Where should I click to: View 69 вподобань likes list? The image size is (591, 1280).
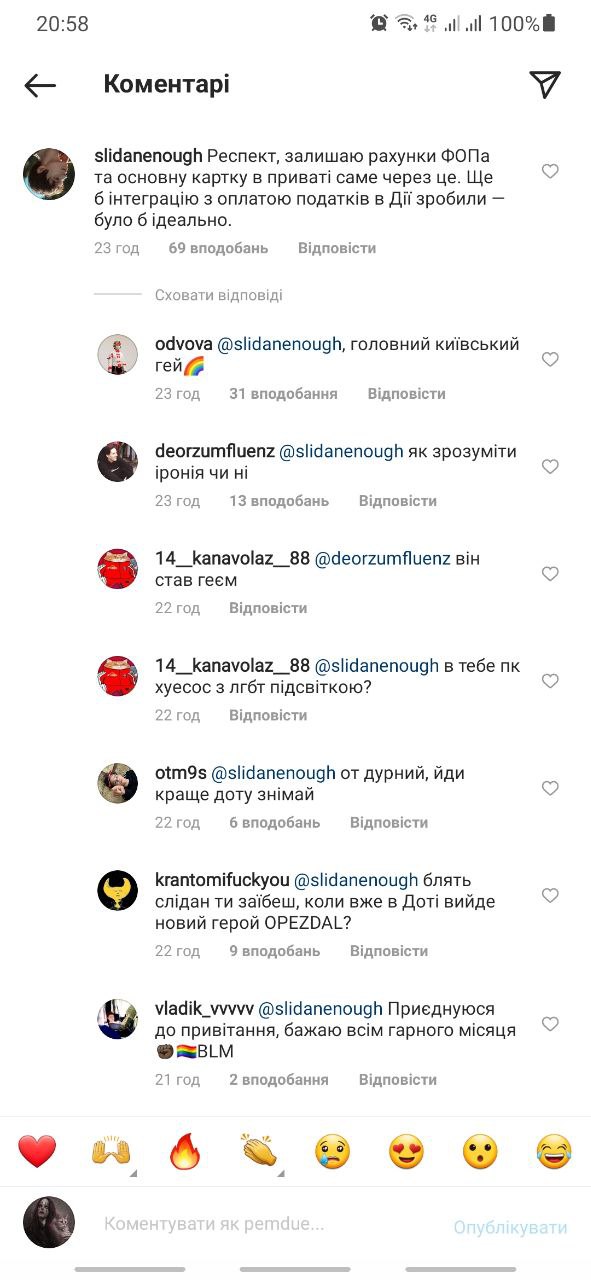click(x=218, y=247)
